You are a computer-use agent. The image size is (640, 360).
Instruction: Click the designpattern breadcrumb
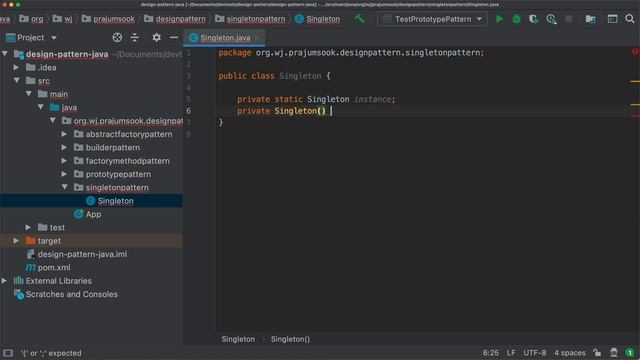[x=175, y=19]
